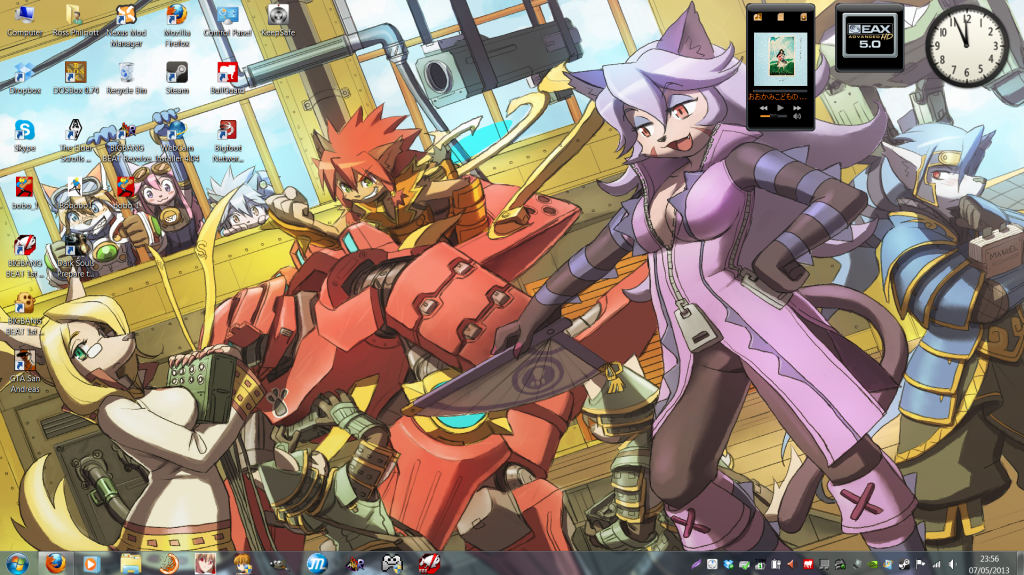Launch the GTA San Andreas shortcut
This screenshot has height=575, width=1024.
tap(25, 370)
